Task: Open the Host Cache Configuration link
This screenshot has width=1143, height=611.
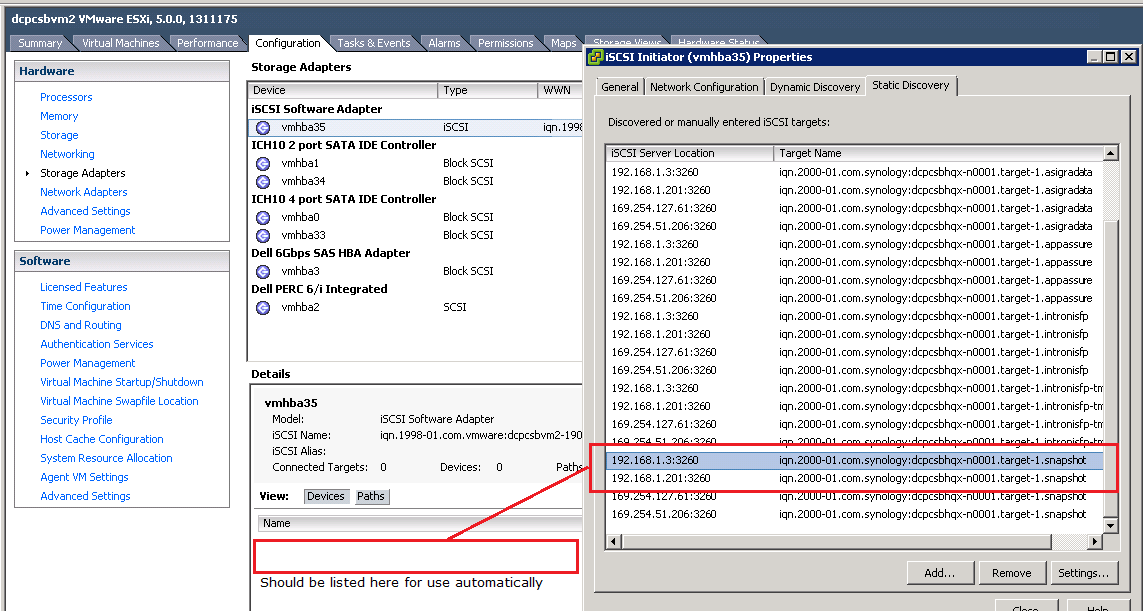Action: [102, 439]
